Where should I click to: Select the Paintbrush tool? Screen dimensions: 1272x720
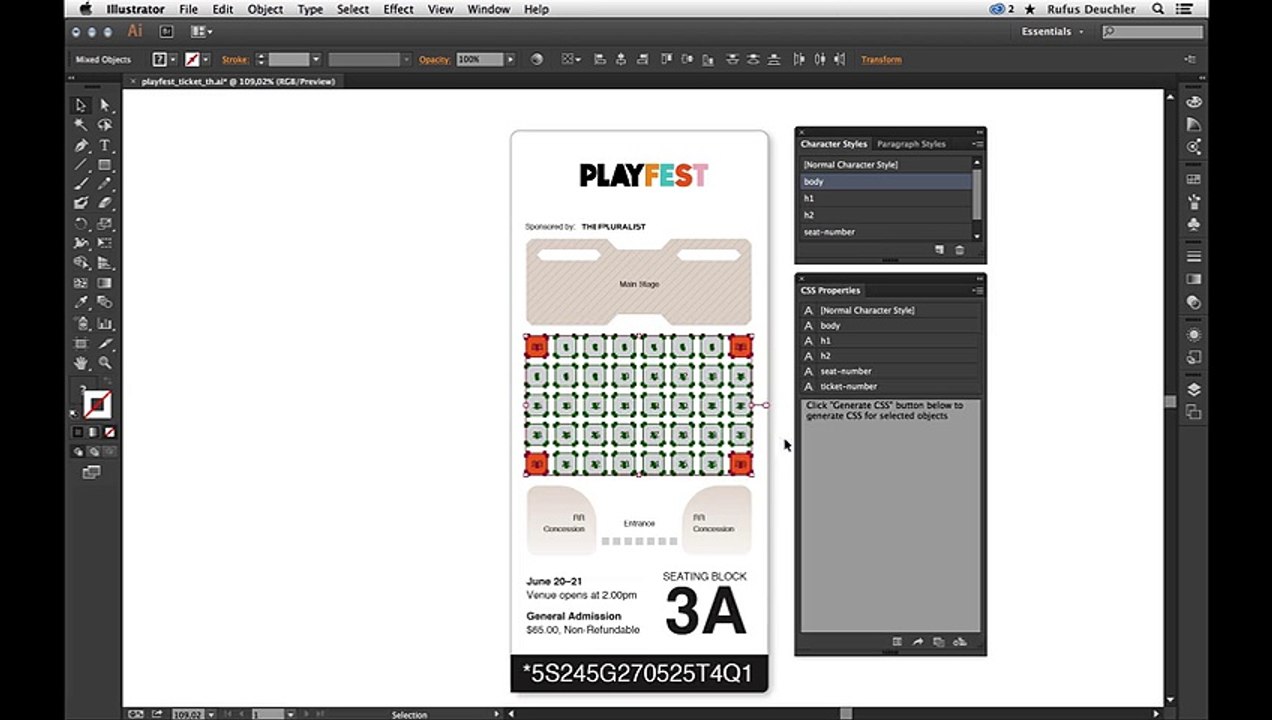81,184
